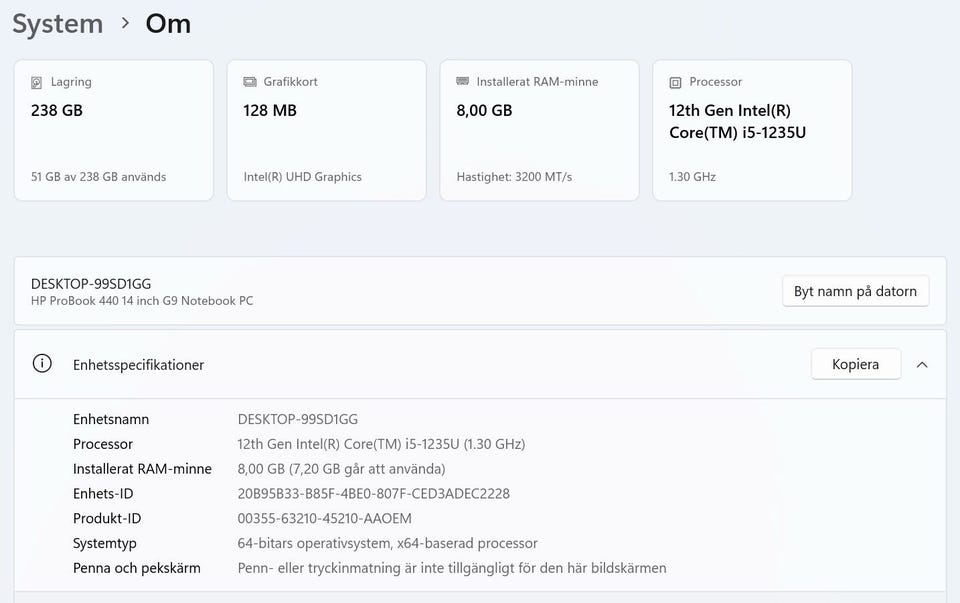Screen dimensions: 960x603
Task: Click the storage drive icon beside Lagring
Action: [x=37, y=82]
